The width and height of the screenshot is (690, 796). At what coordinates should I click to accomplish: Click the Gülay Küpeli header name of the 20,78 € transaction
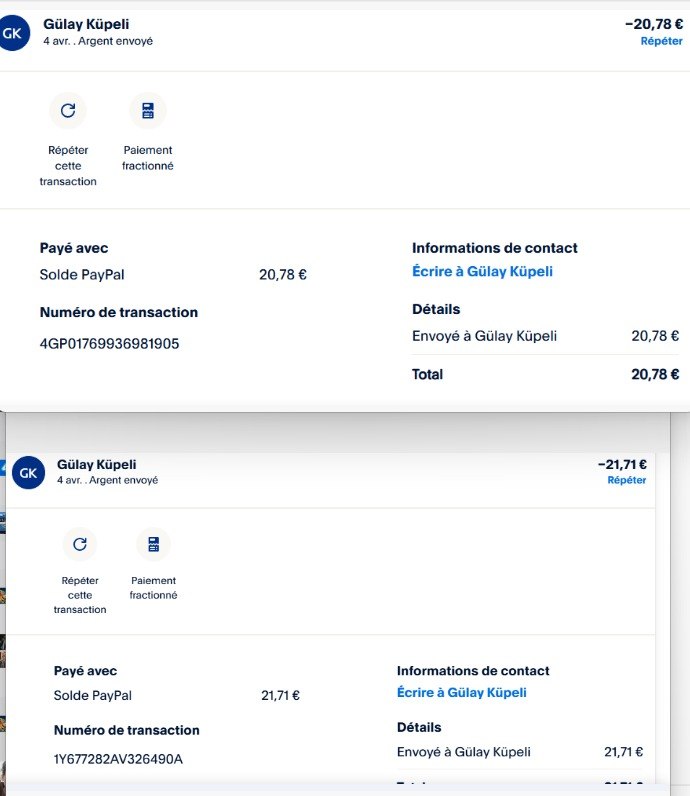86,24
